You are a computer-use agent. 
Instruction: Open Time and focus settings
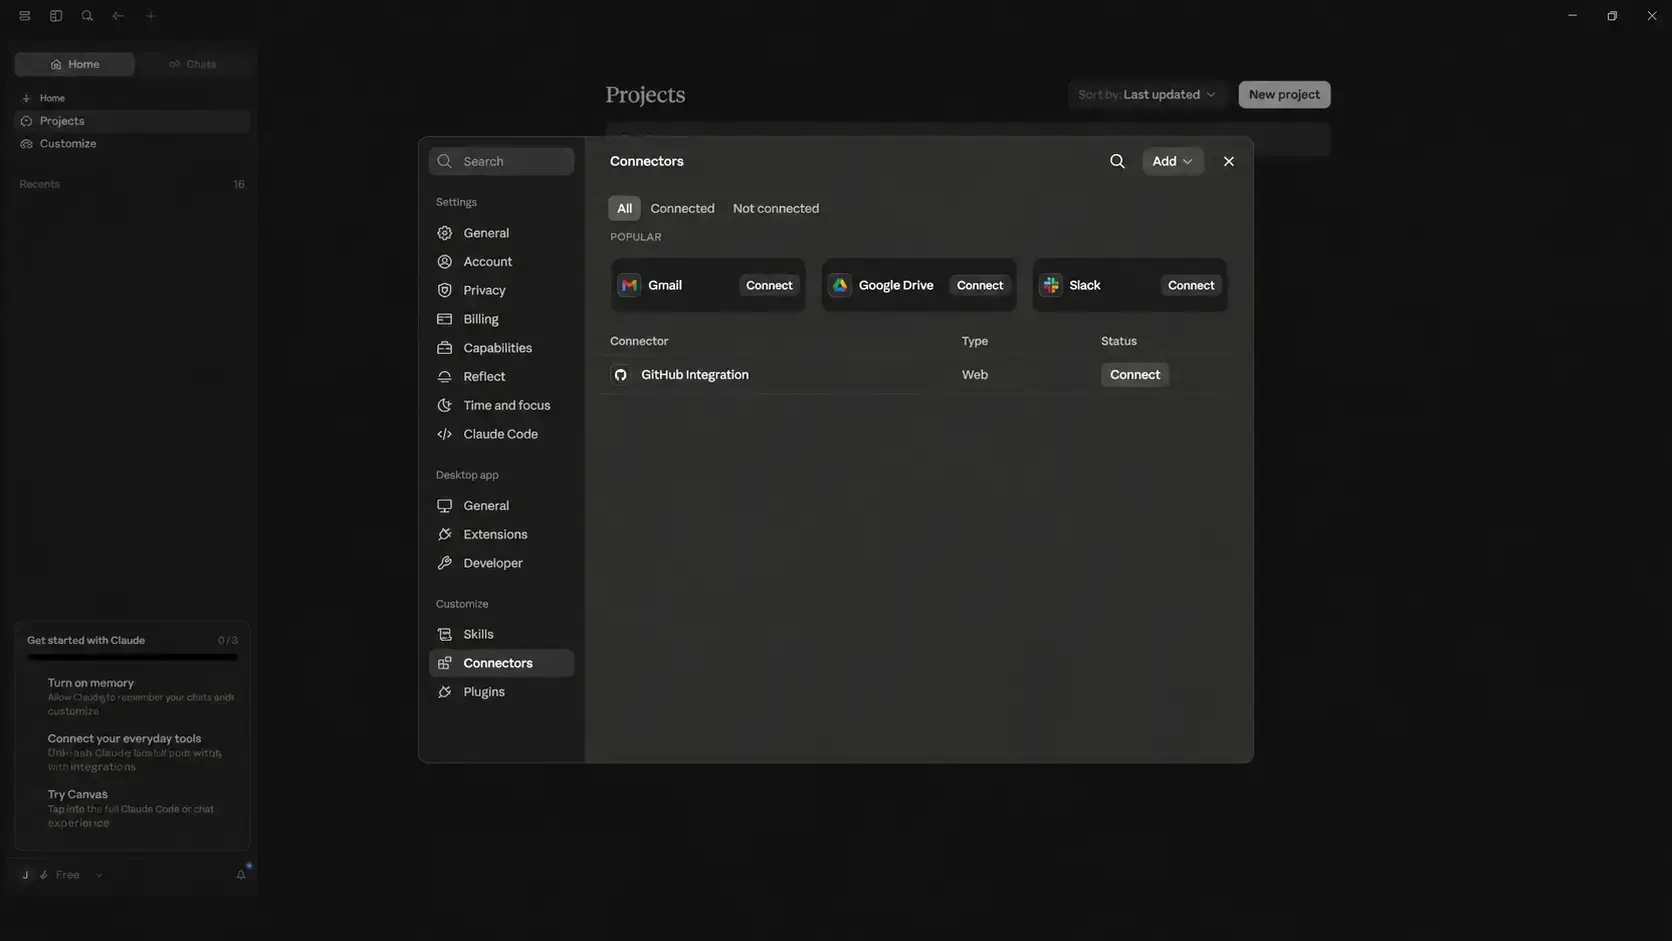coord(501,405)
